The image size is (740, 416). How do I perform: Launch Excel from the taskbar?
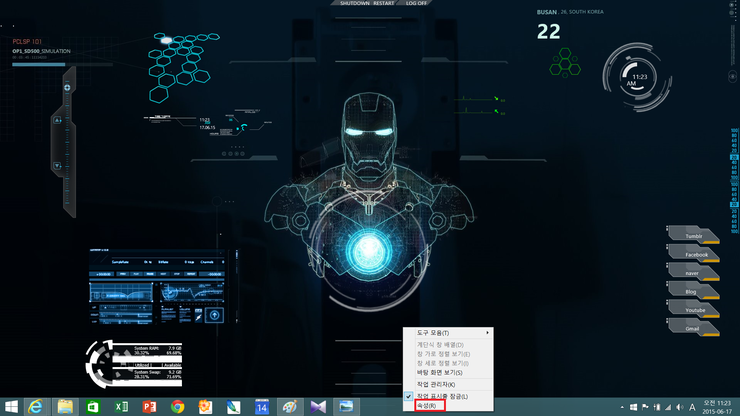point(121,407)
